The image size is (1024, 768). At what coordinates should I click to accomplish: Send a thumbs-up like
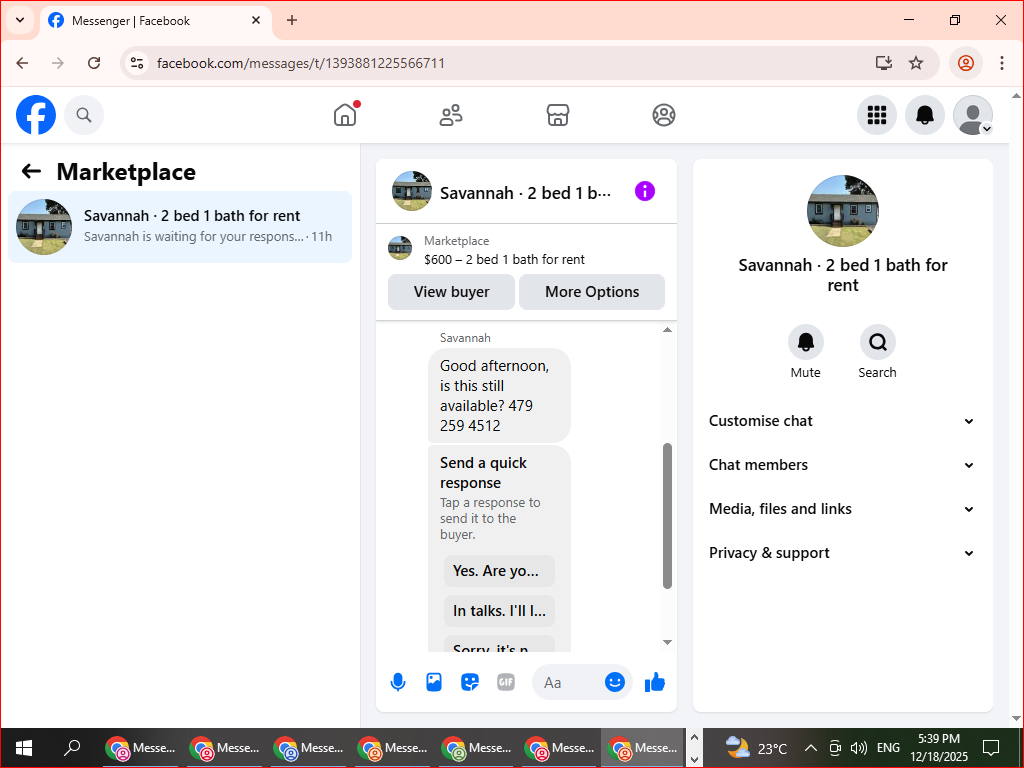coord(654,682)
